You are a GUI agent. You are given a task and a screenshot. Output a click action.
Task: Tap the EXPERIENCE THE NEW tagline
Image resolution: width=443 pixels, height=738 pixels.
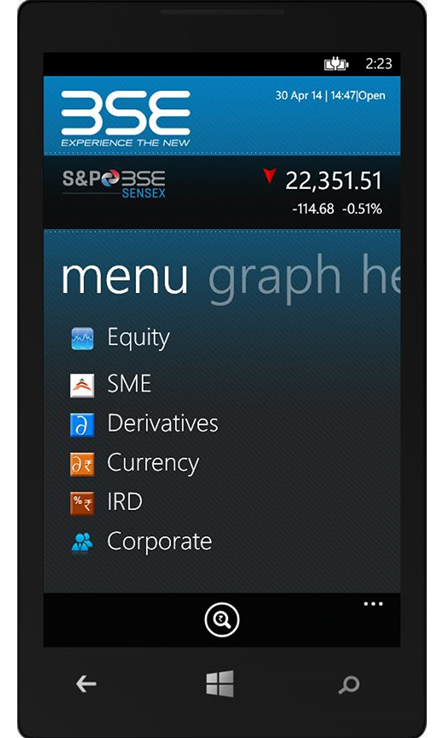click(x=126, y=143)
